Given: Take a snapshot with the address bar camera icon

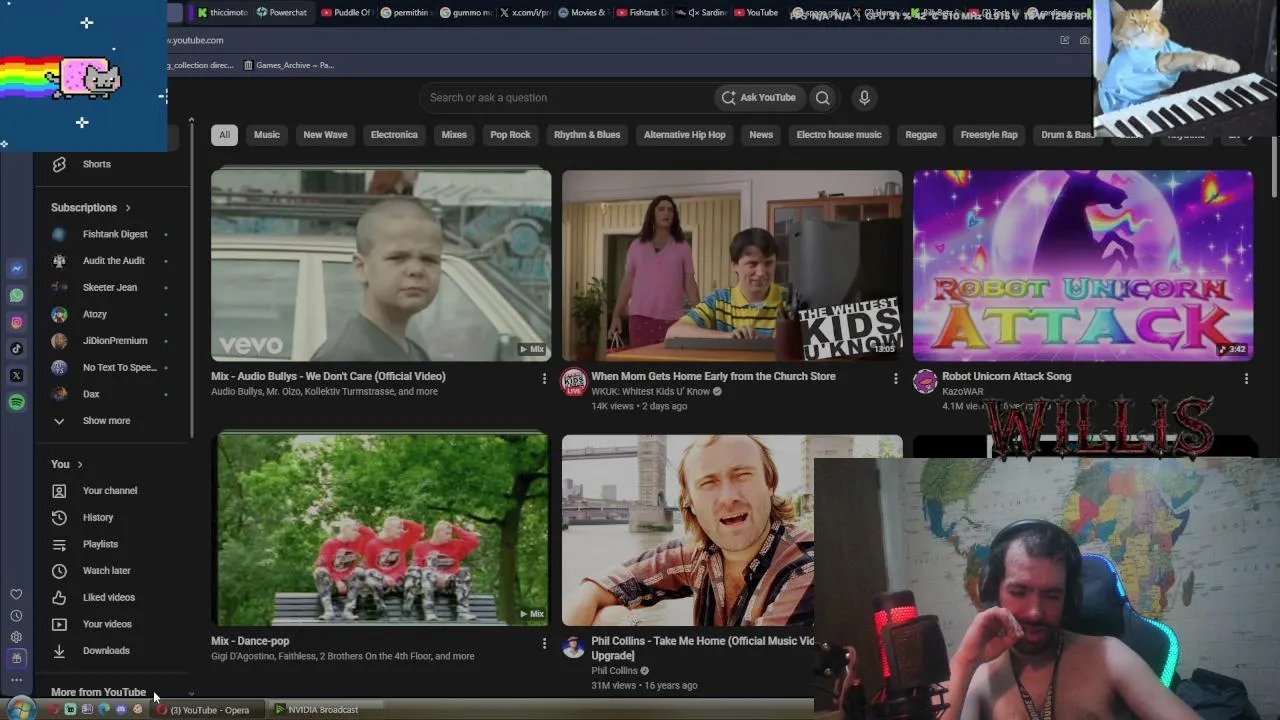Looking at the screenshot, I should [1084, 40].
